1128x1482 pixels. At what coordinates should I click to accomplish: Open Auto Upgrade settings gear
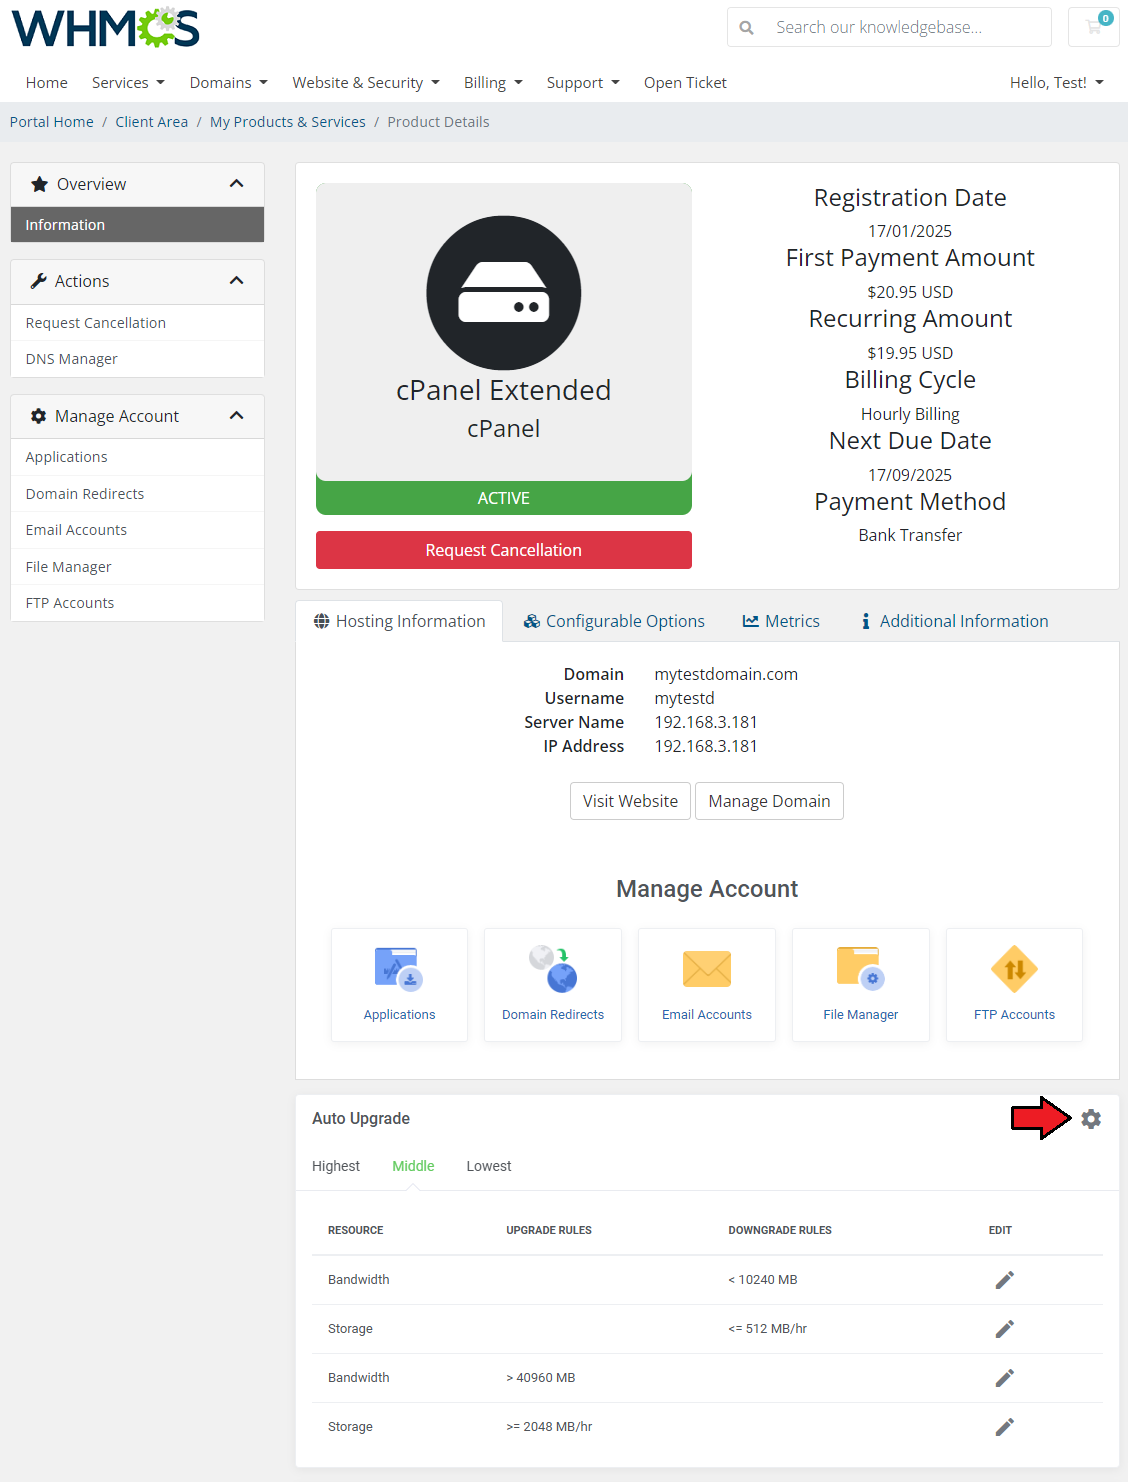click(1091, 1119)
